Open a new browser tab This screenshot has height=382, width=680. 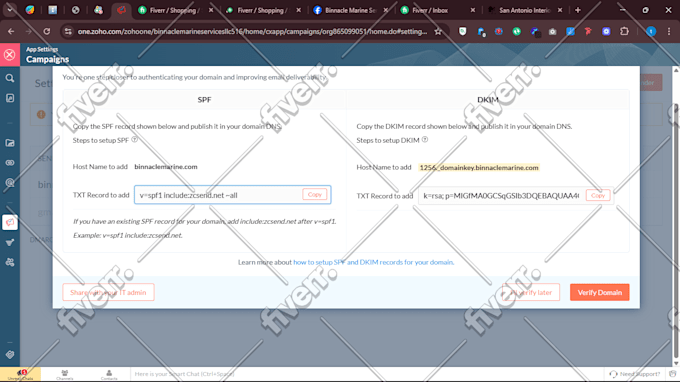pyautogui.click(x=578, y=10)
